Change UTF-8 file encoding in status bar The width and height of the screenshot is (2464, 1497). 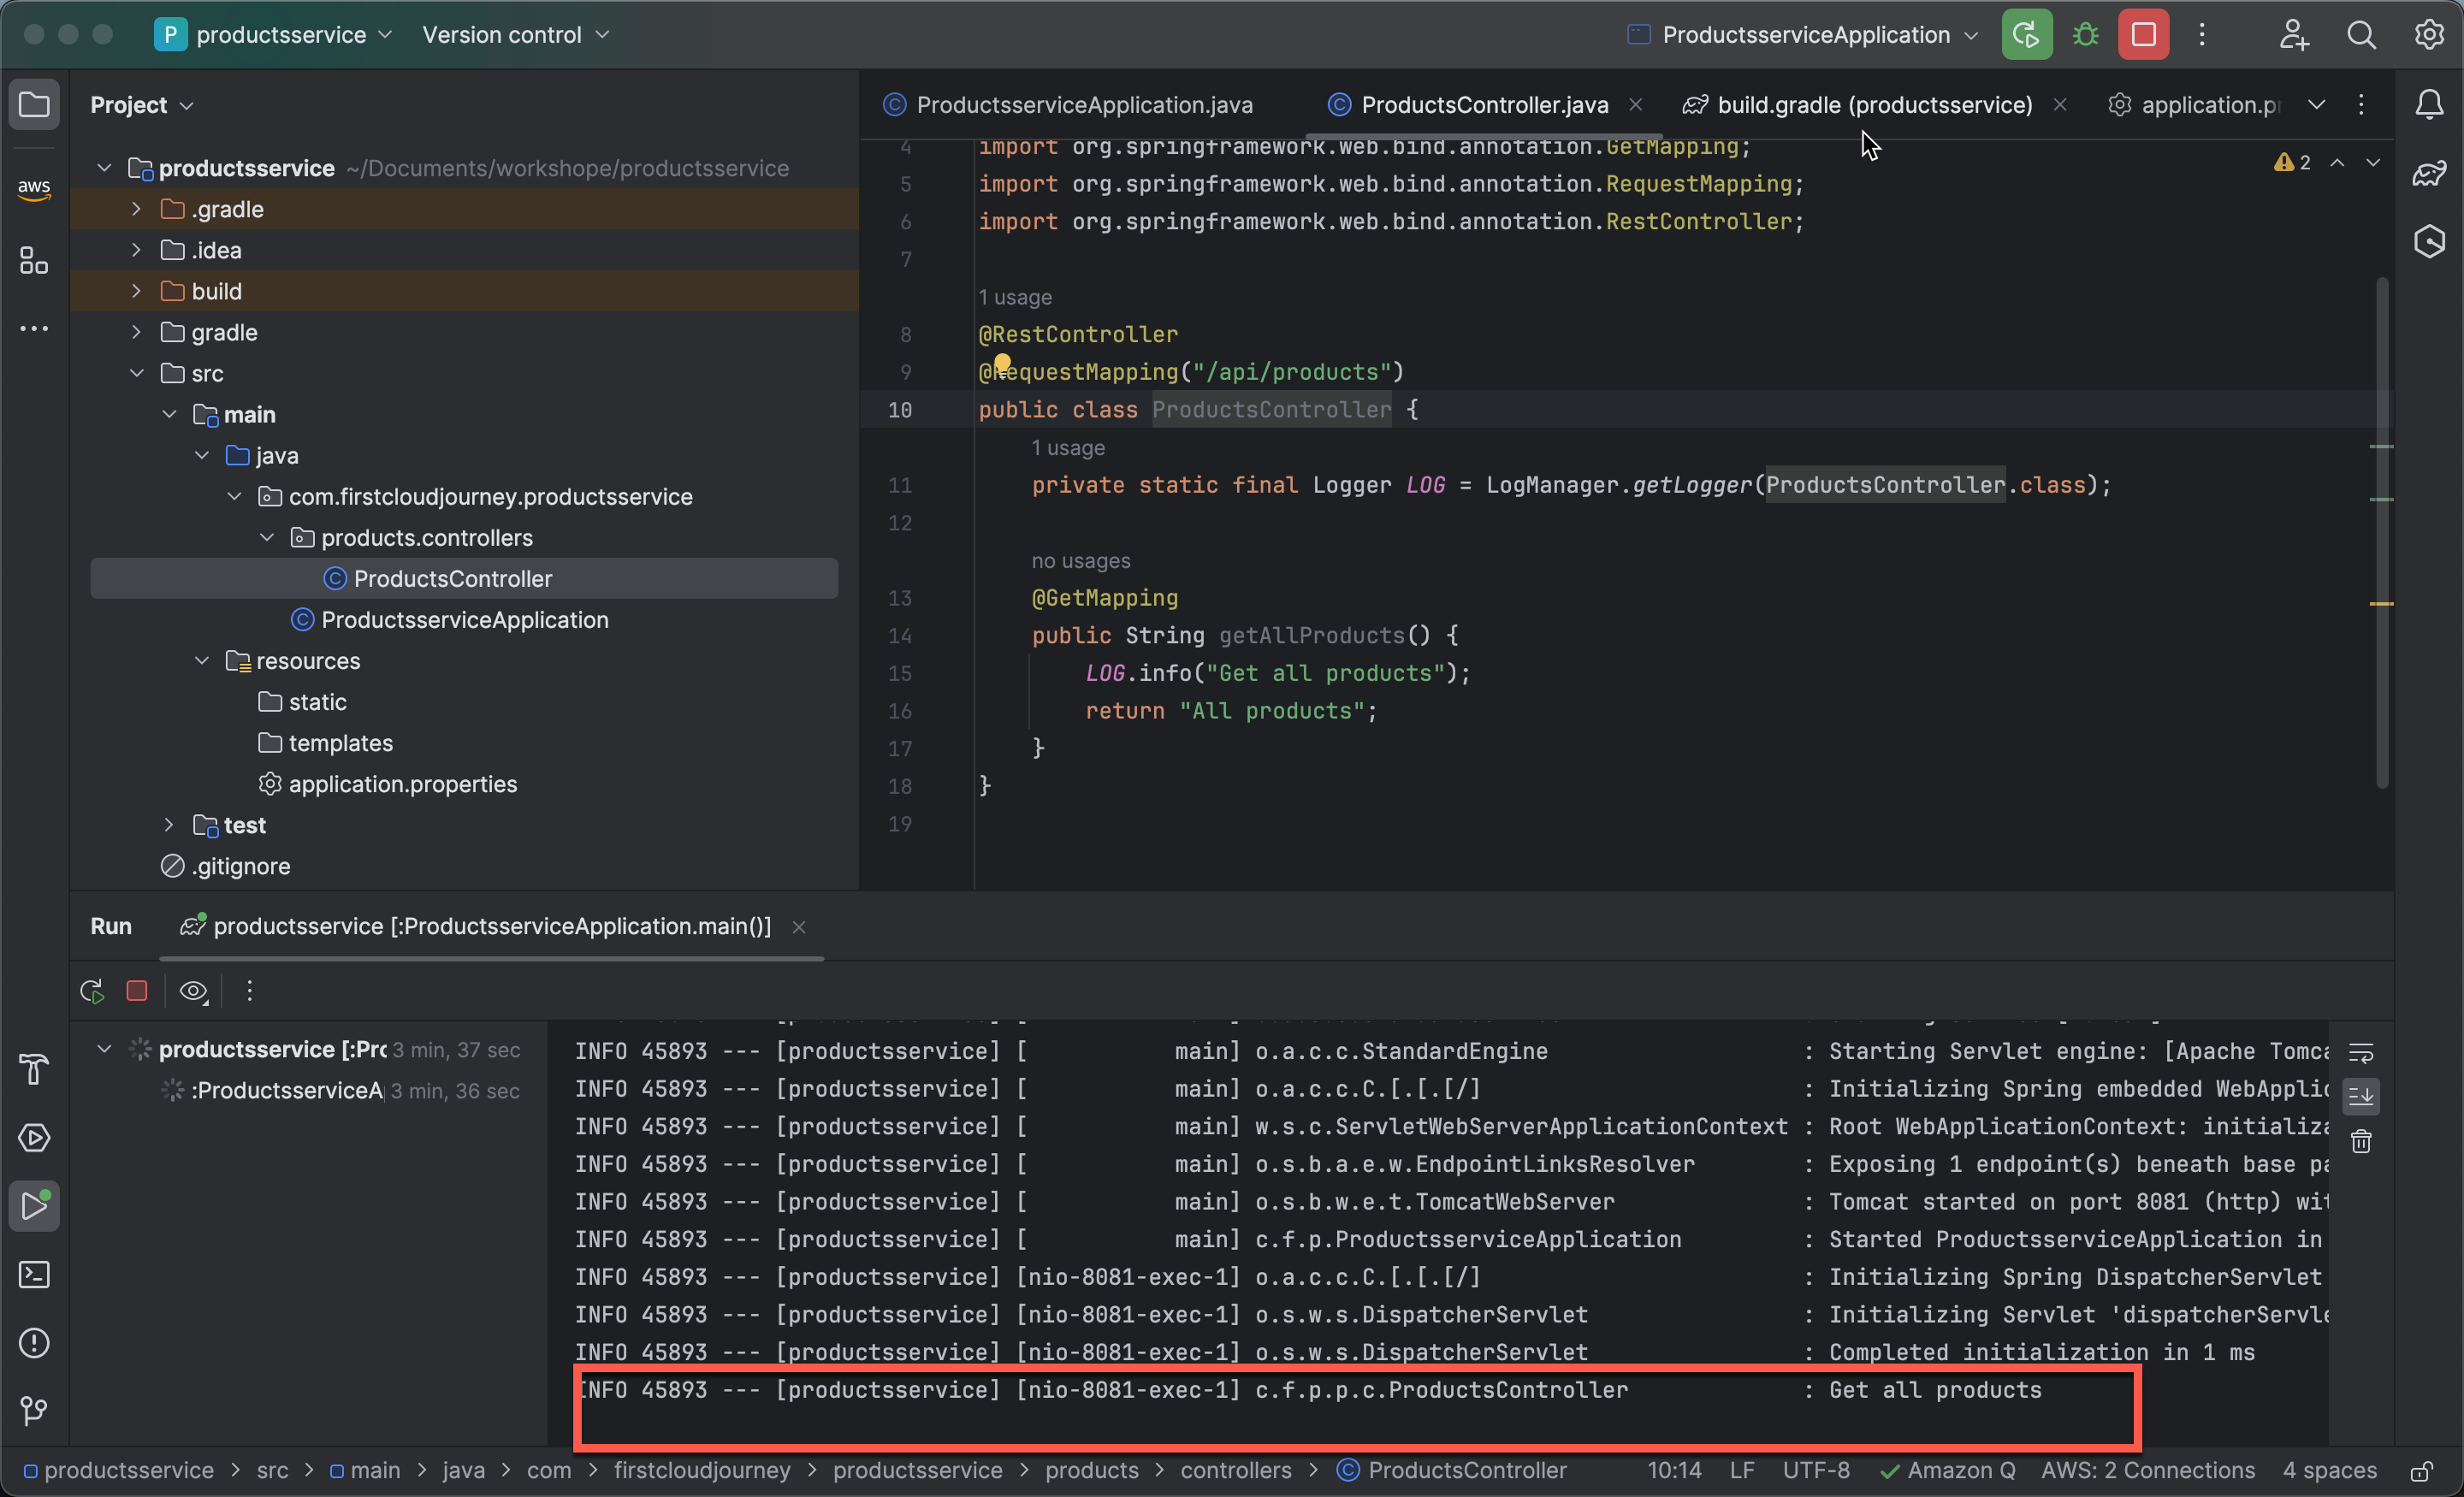coord(1816,1471)
